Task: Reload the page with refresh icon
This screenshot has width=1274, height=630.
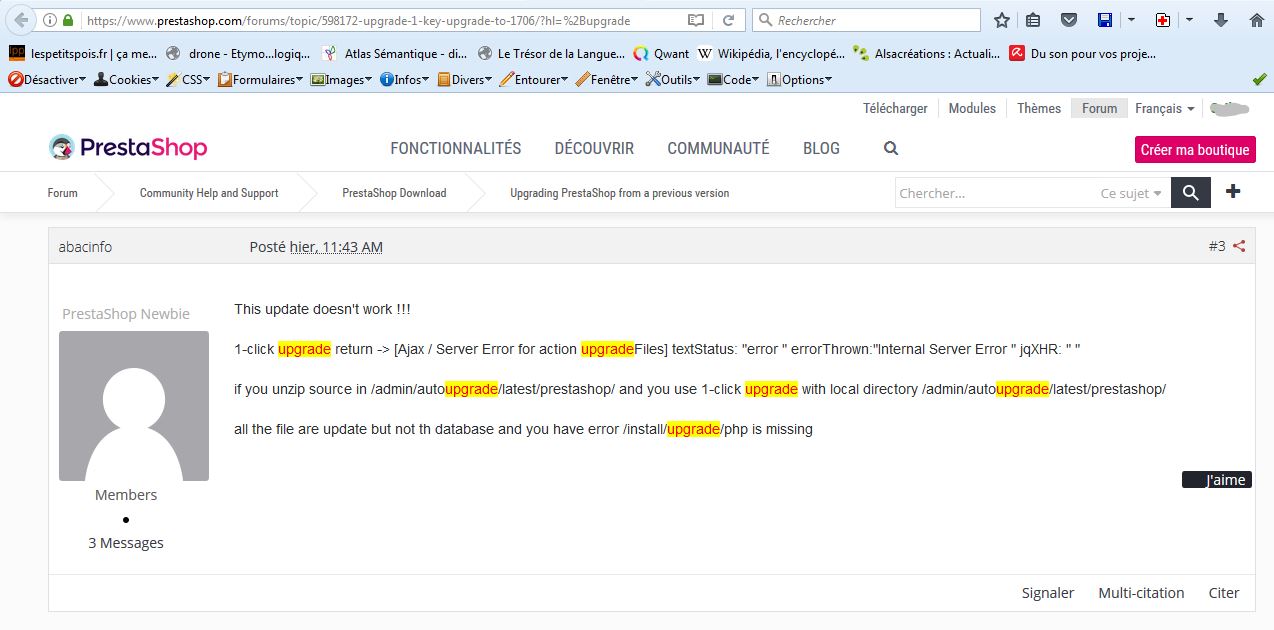Action: pos(729,20)
